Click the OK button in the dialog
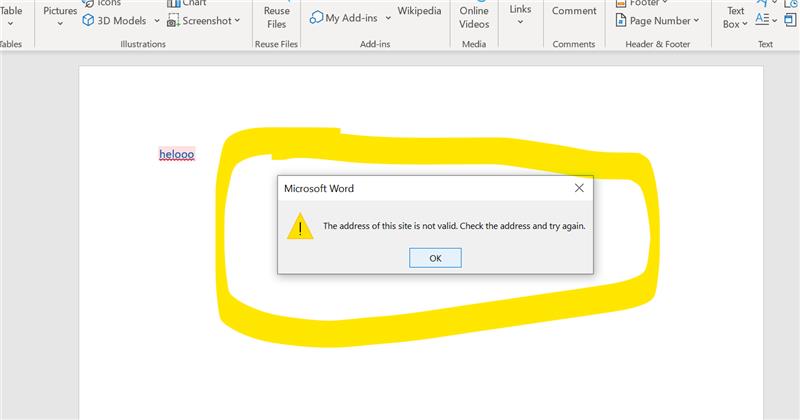 (x=435, y=258)
